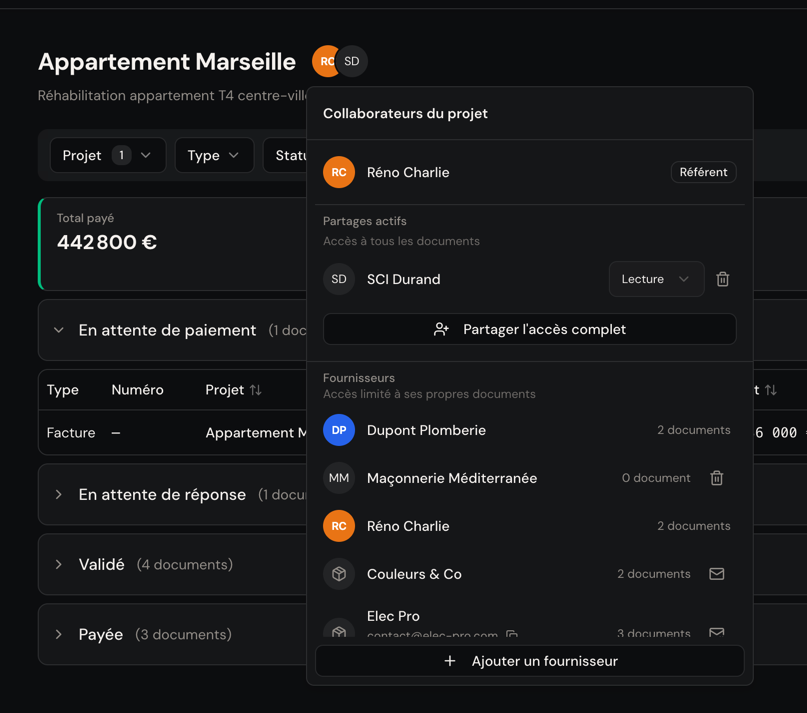Image resolution: width=807 pixels, height=713 pixels.
Task: Select Dupont Plomberie's DP avatar
Action: (x=339, y=430)
